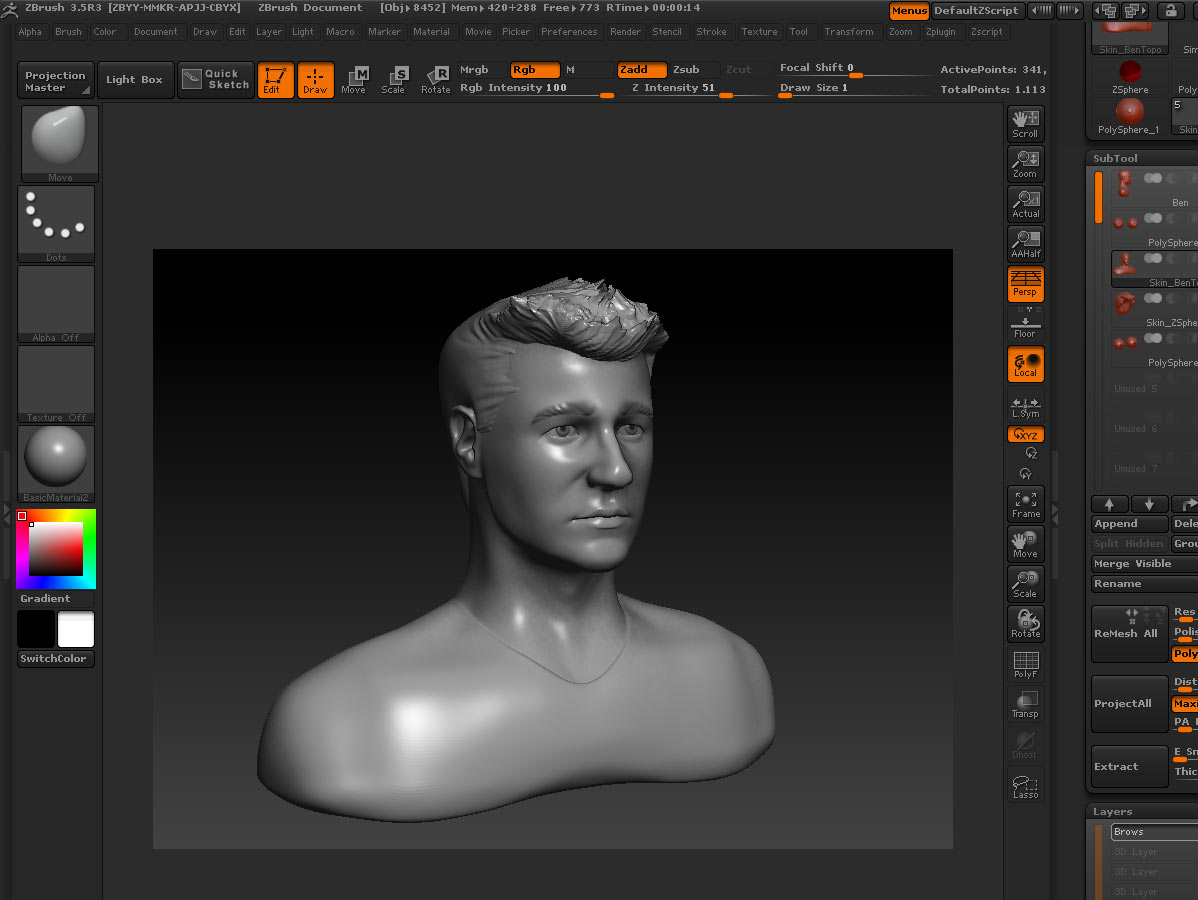Click SwitchColor

(x=56, y=659)
